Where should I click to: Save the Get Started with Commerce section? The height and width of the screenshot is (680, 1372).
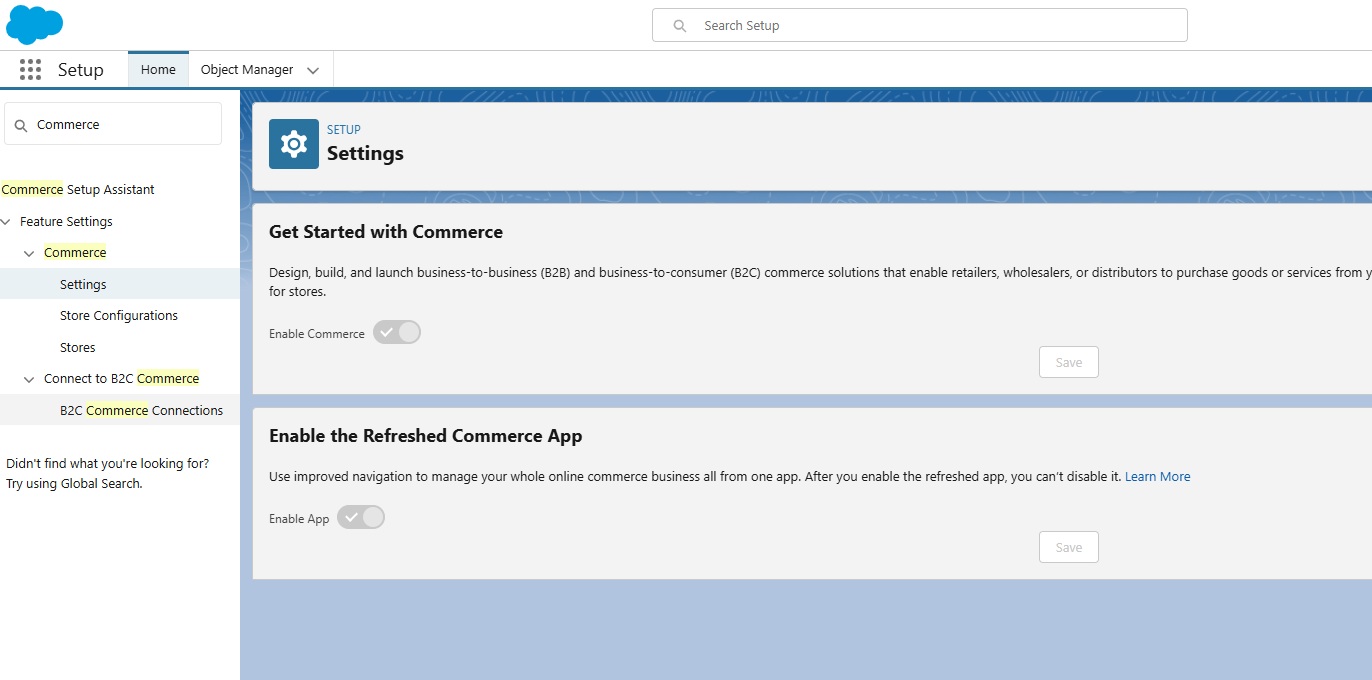point(1068,362)
